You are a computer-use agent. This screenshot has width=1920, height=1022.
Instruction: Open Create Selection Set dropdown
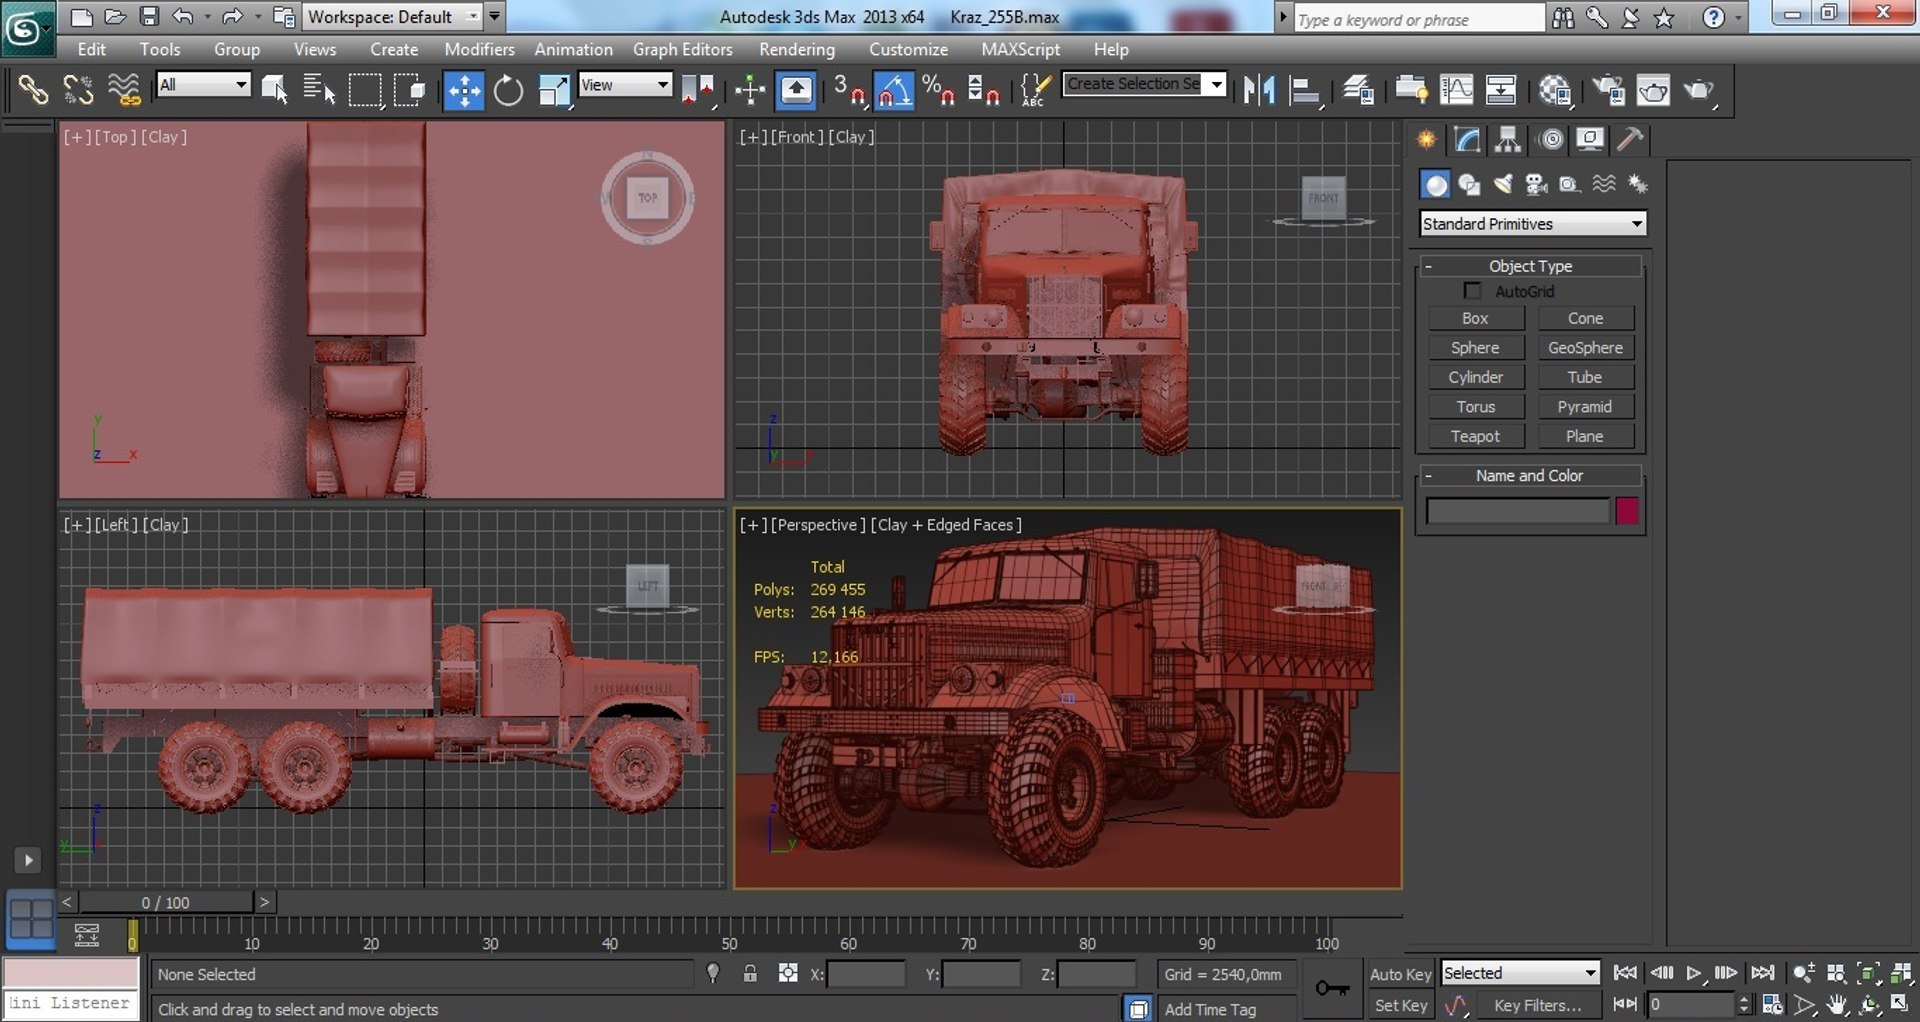coord(1145,84)
